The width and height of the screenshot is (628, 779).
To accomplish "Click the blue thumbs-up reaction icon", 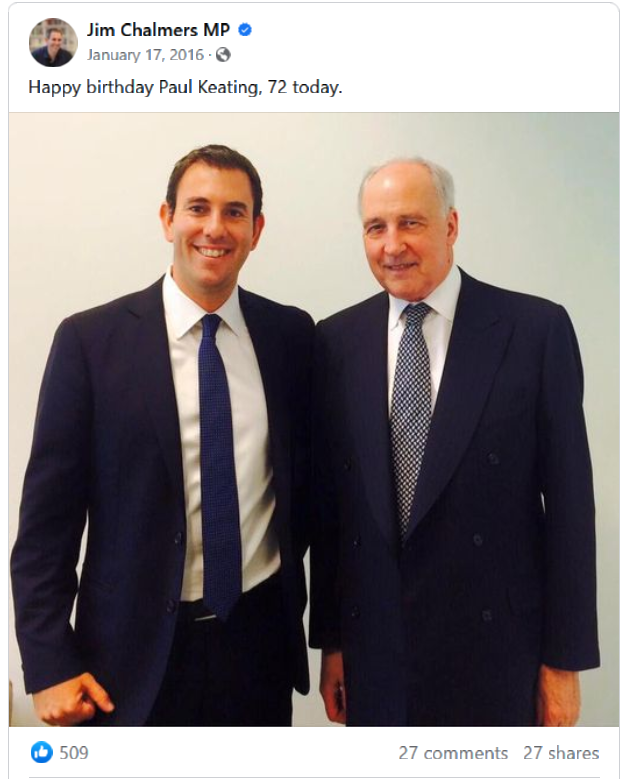I will click(42, 752).
